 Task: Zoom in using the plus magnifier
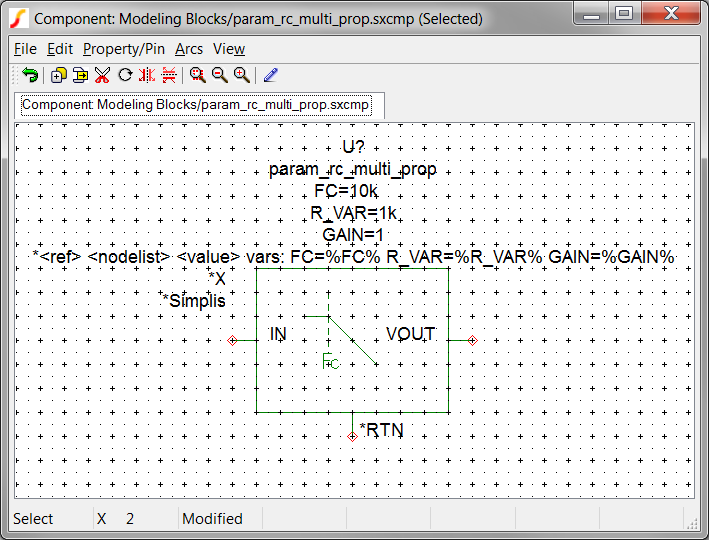241,75
